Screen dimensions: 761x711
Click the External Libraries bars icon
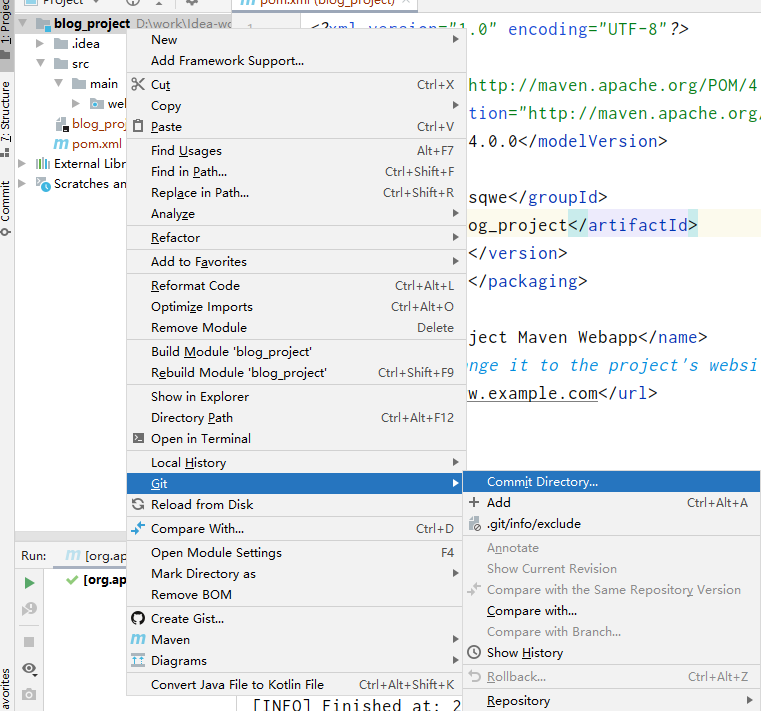43,164
